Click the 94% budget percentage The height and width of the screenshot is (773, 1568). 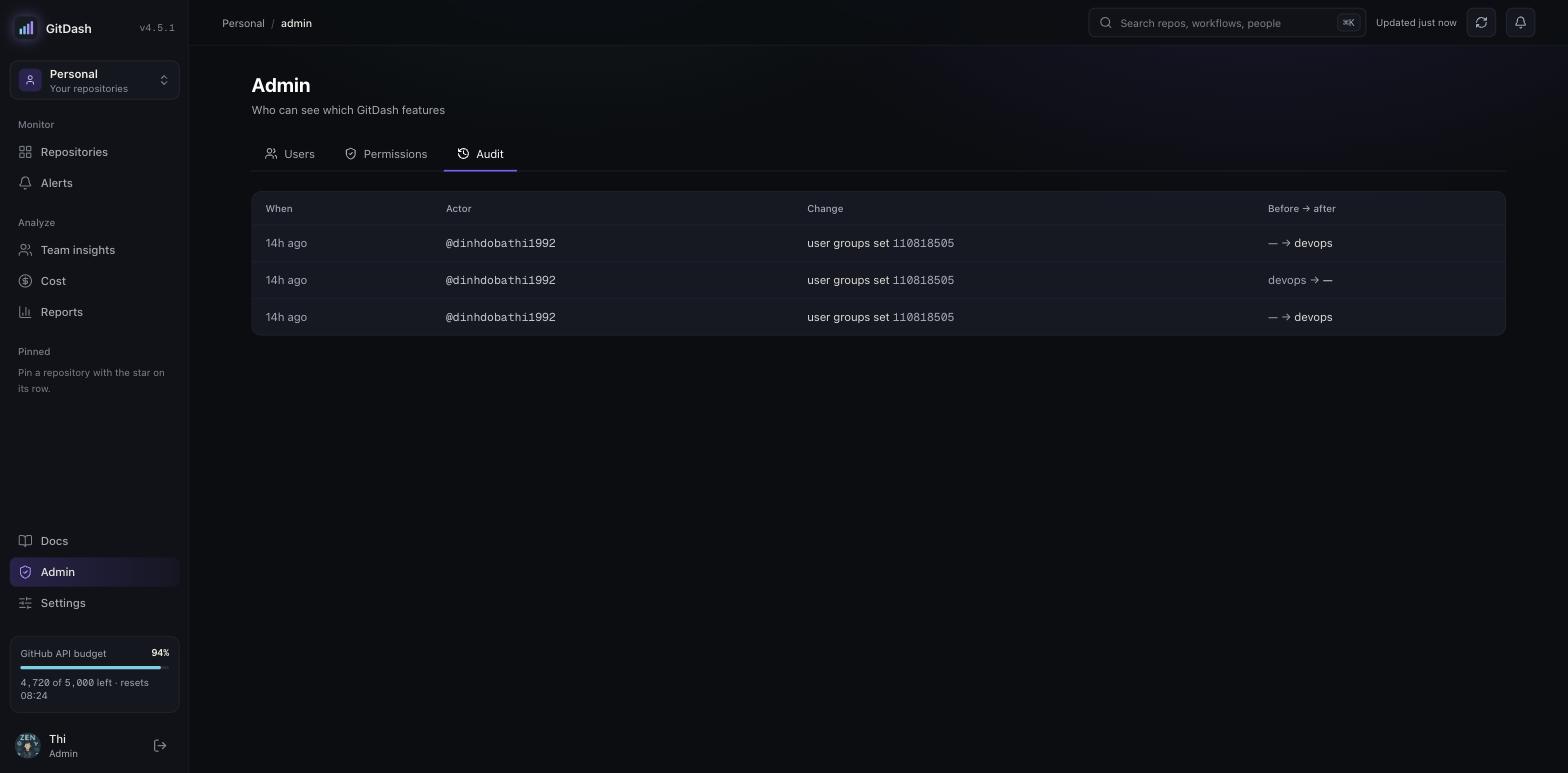160,653
